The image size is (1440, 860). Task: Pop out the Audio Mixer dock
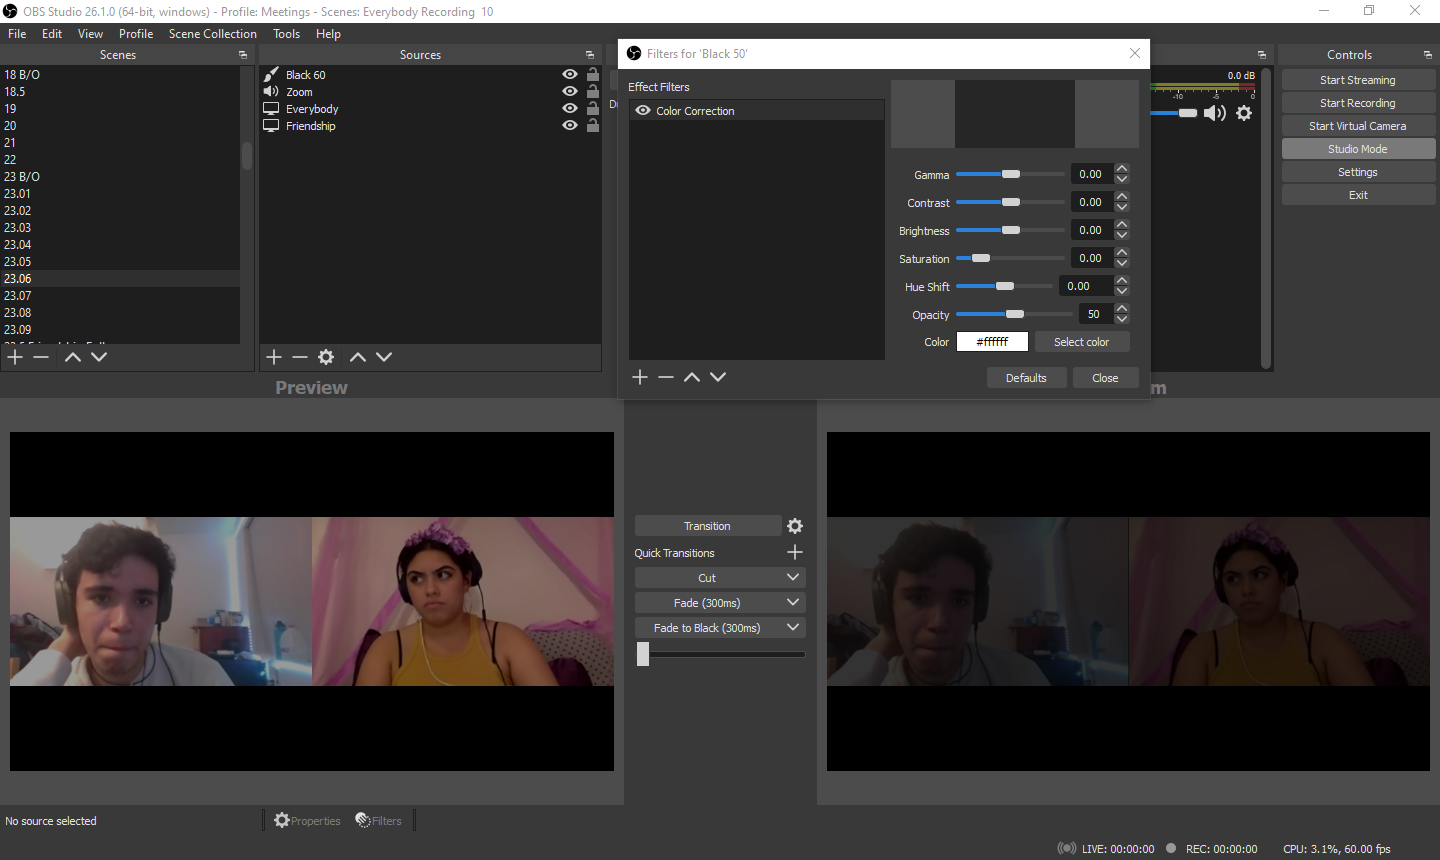[x=1262, y=55]
